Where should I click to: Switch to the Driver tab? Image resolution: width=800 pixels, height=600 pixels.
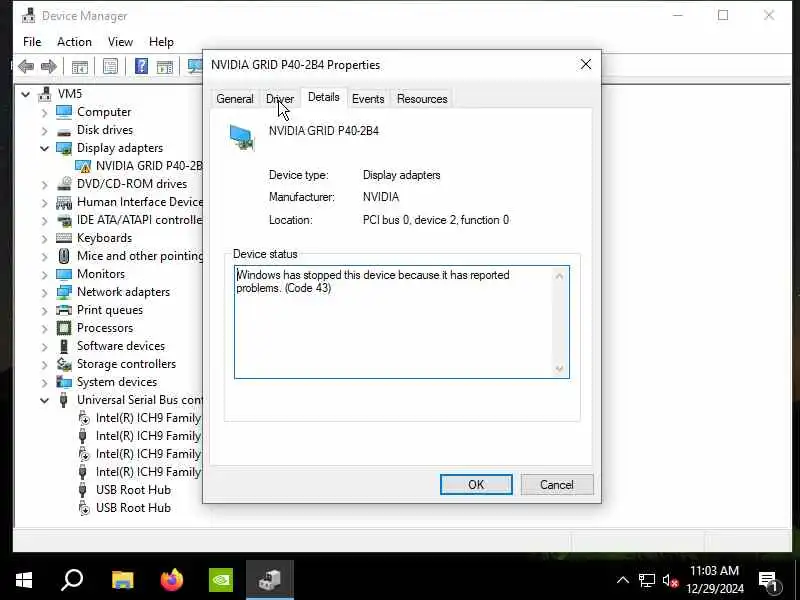(280, 98)
